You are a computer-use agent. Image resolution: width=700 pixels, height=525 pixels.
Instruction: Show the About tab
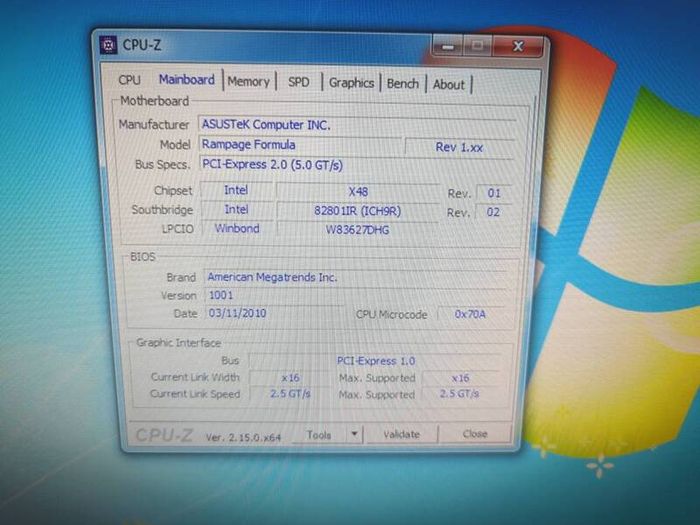[x=449, y=84]
